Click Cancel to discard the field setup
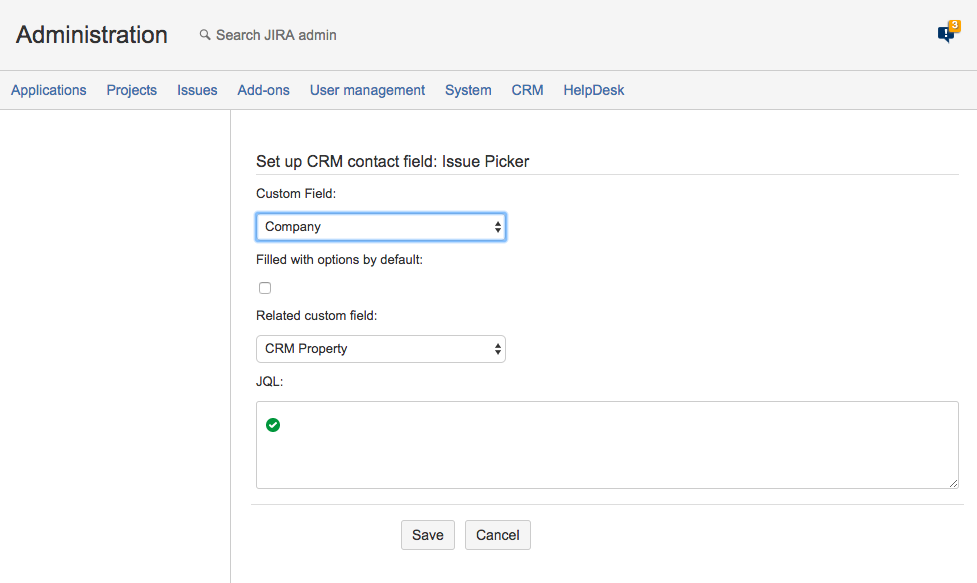Viewport: 977px width, 583px height. click(x=498, y=535)
